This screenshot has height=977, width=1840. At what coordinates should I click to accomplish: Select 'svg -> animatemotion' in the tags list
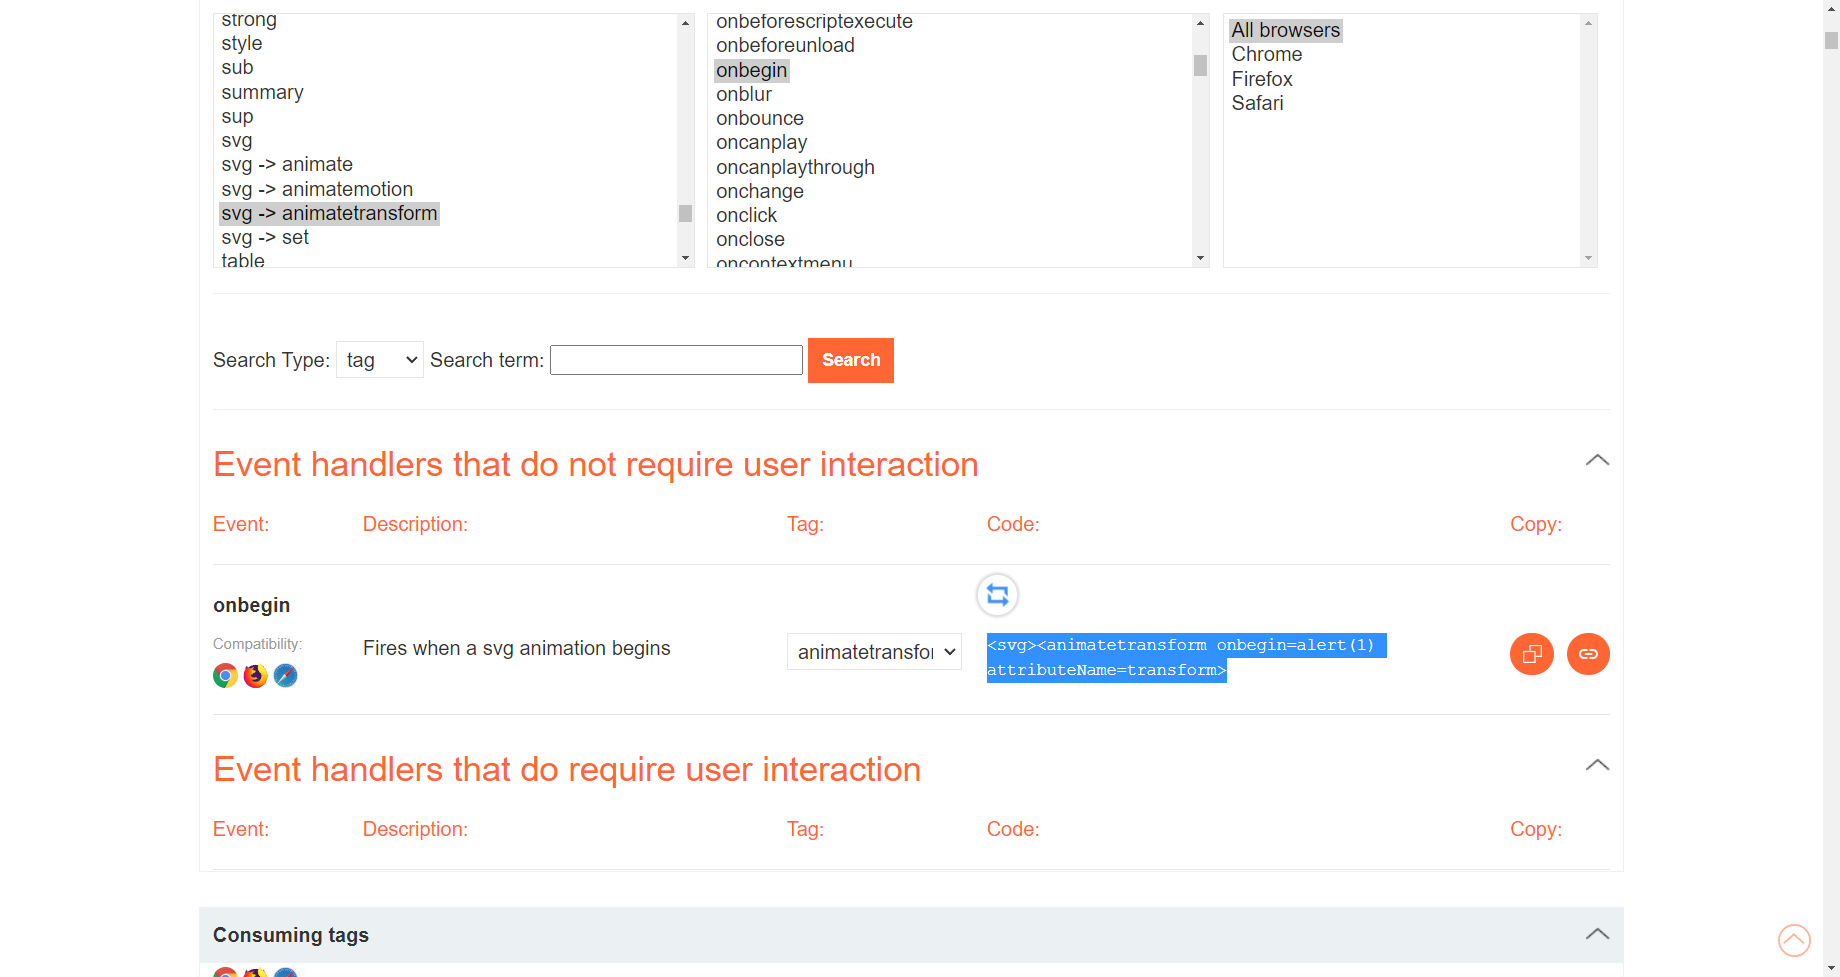(317, 189)
